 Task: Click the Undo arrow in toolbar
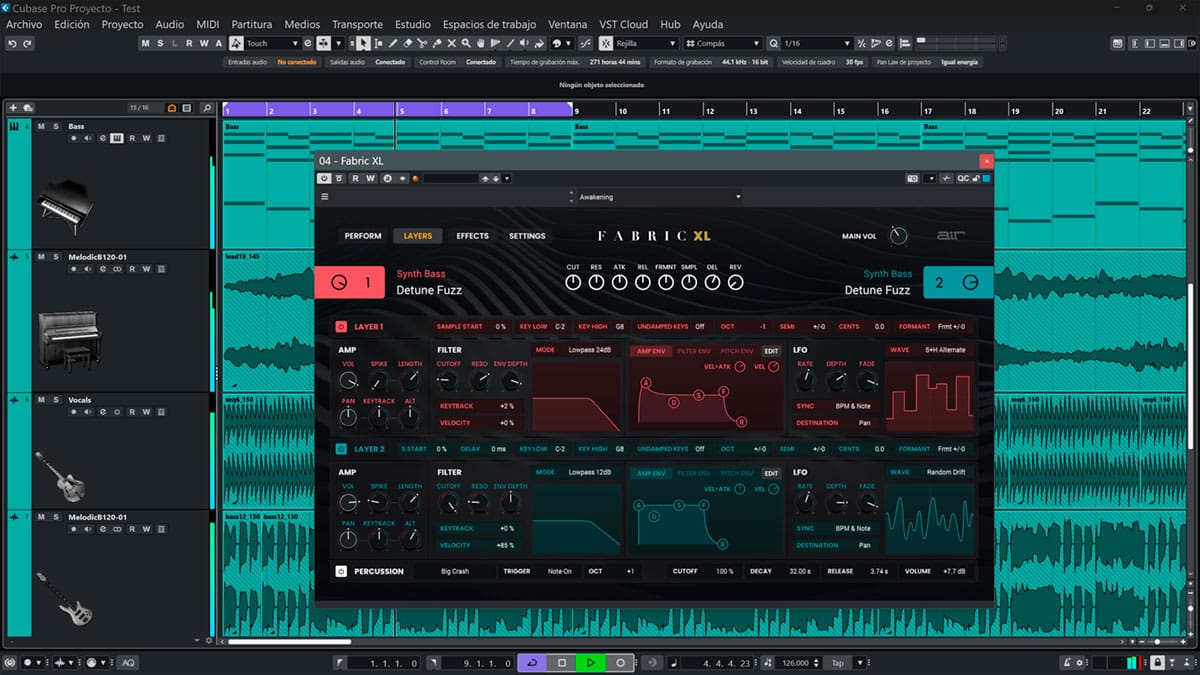click(12, 43)
